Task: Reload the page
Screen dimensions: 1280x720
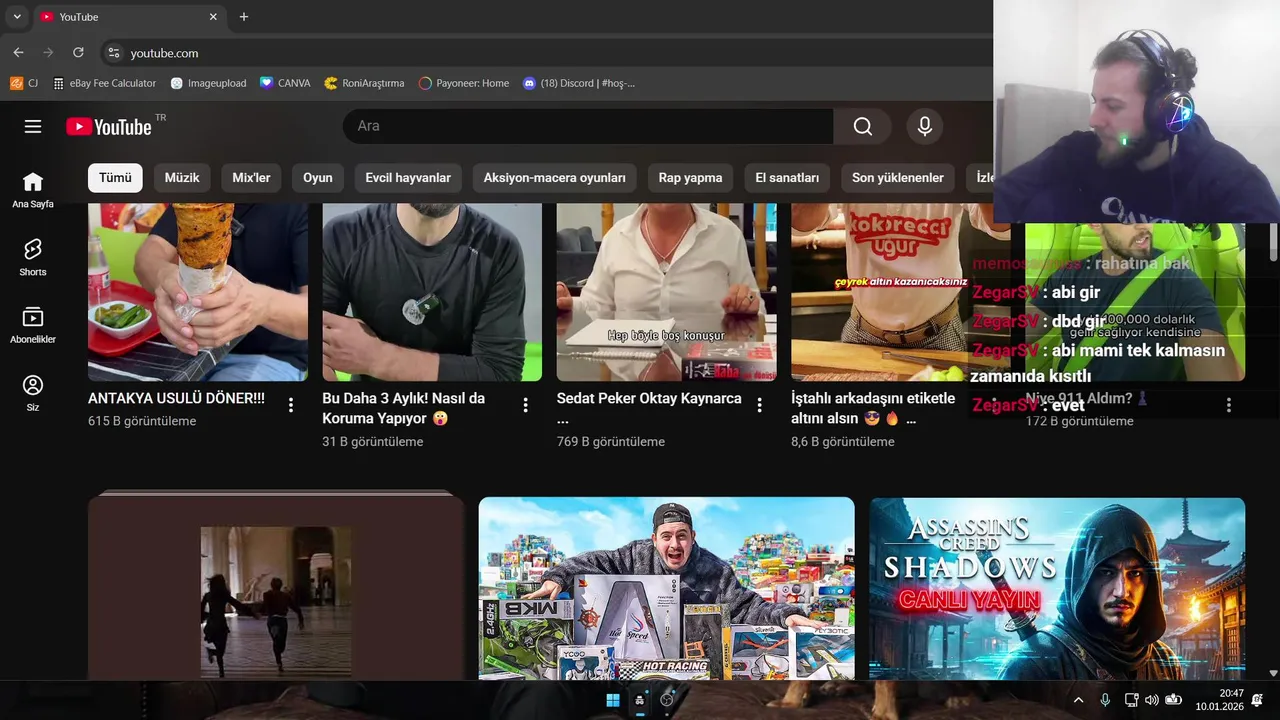Action: 78,52
